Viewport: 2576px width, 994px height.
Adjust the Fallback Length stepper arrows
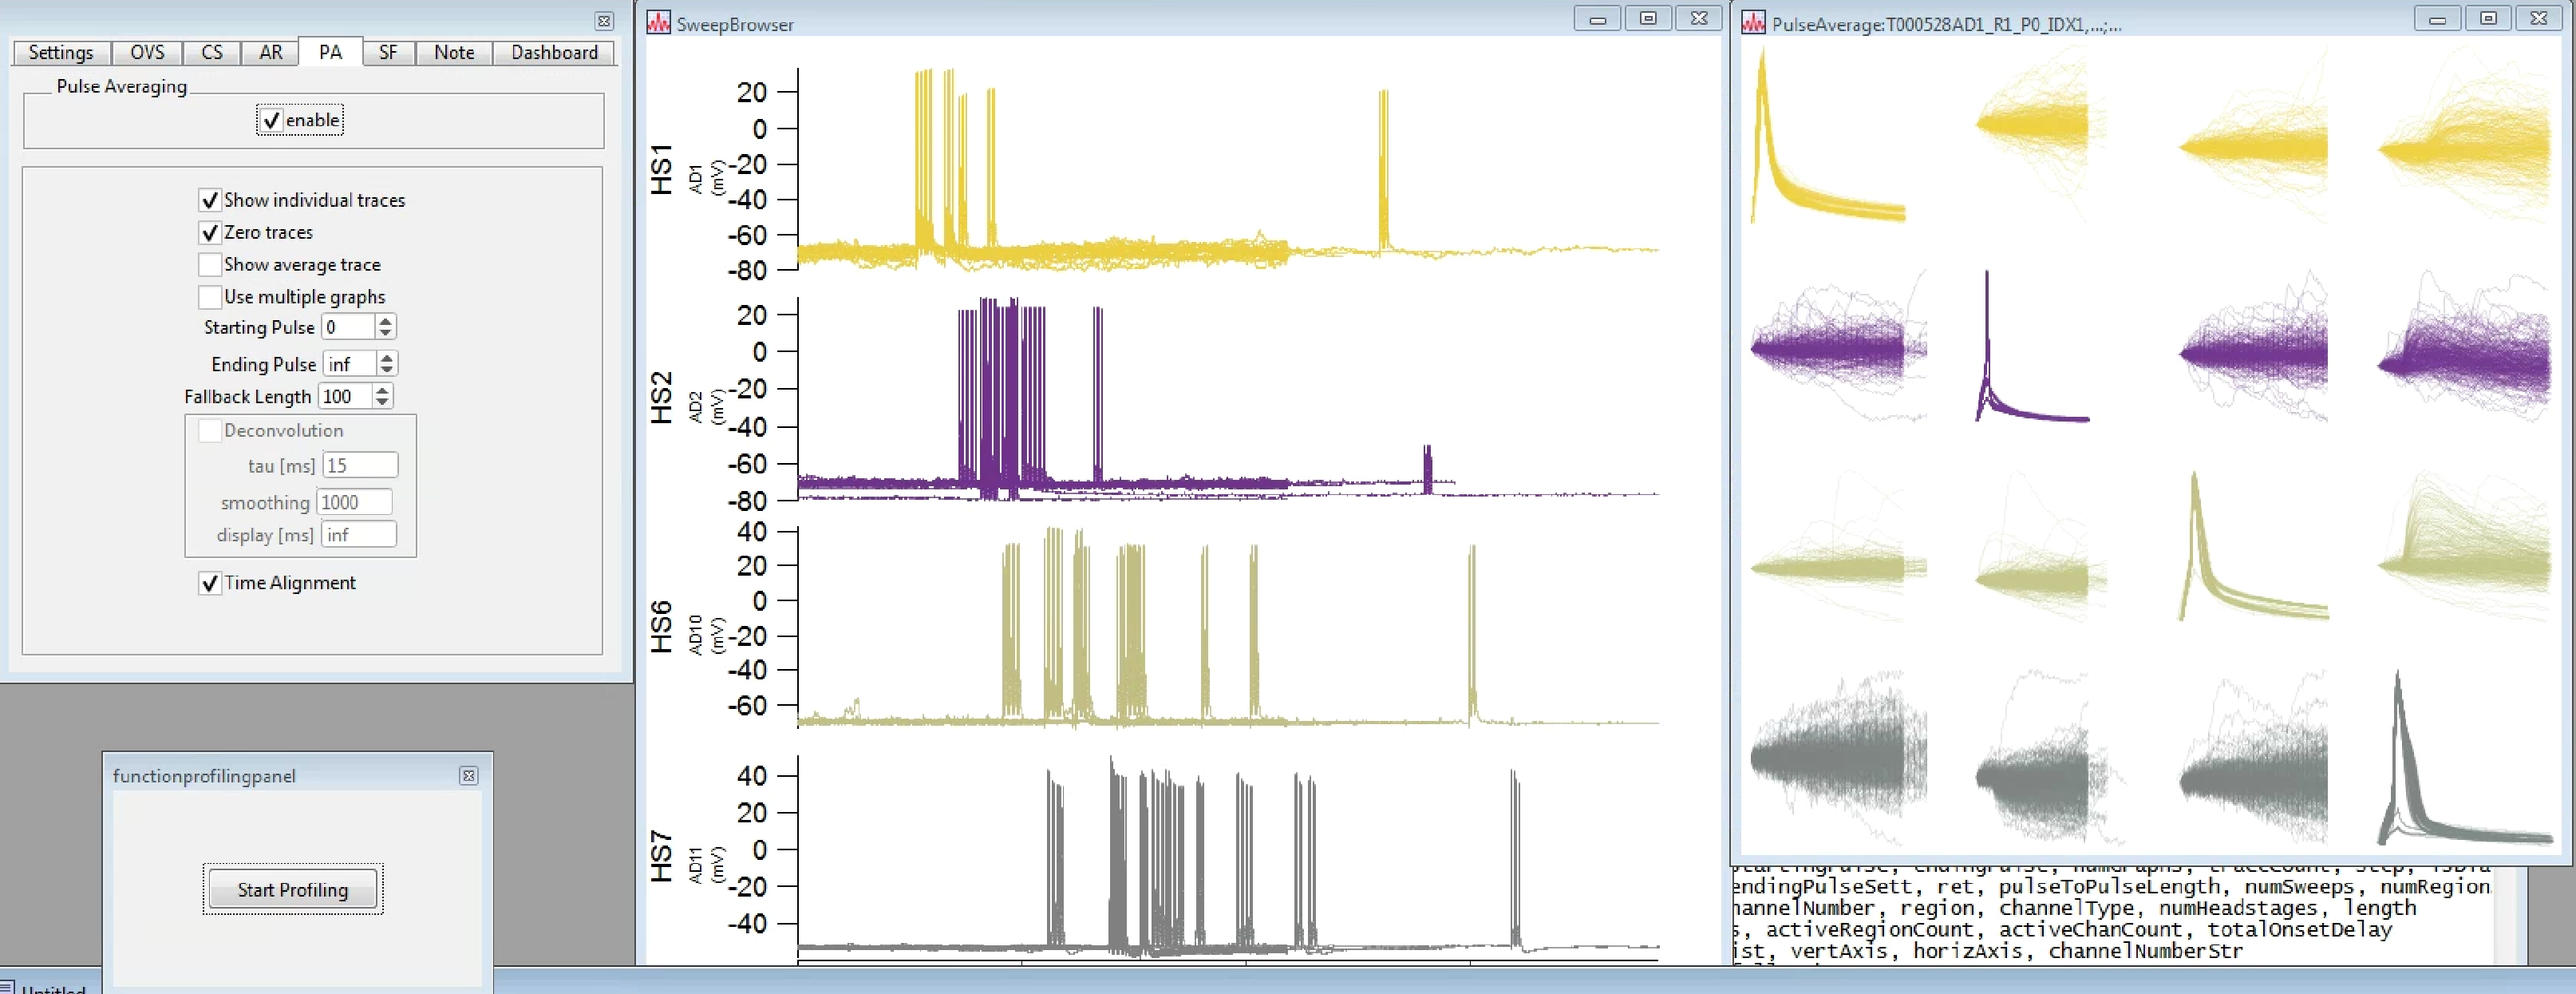[x=382, y=397]
